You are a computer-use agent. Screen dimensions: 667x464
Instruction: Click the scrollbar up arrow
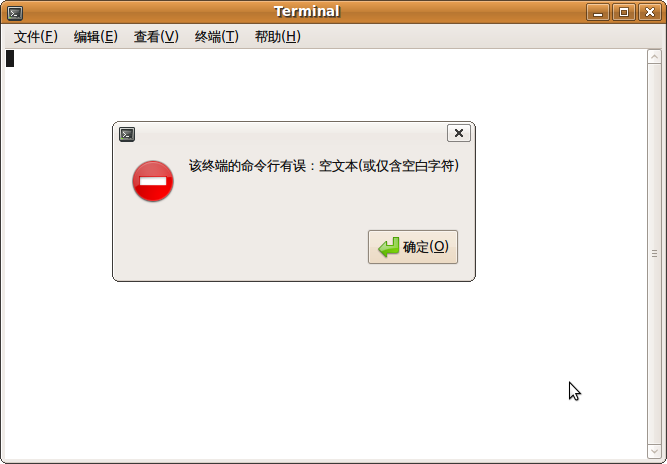click(654, 57)
